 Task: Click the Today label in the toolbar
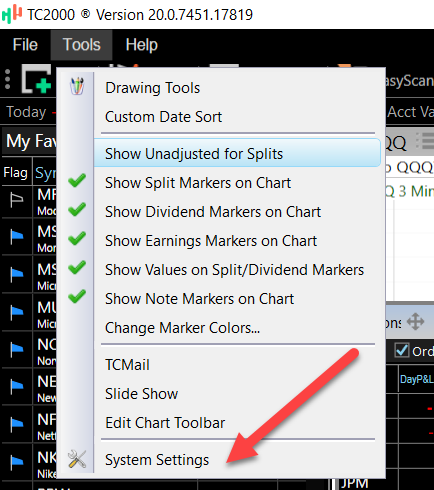pyautogui.click(x=26, y=112)
